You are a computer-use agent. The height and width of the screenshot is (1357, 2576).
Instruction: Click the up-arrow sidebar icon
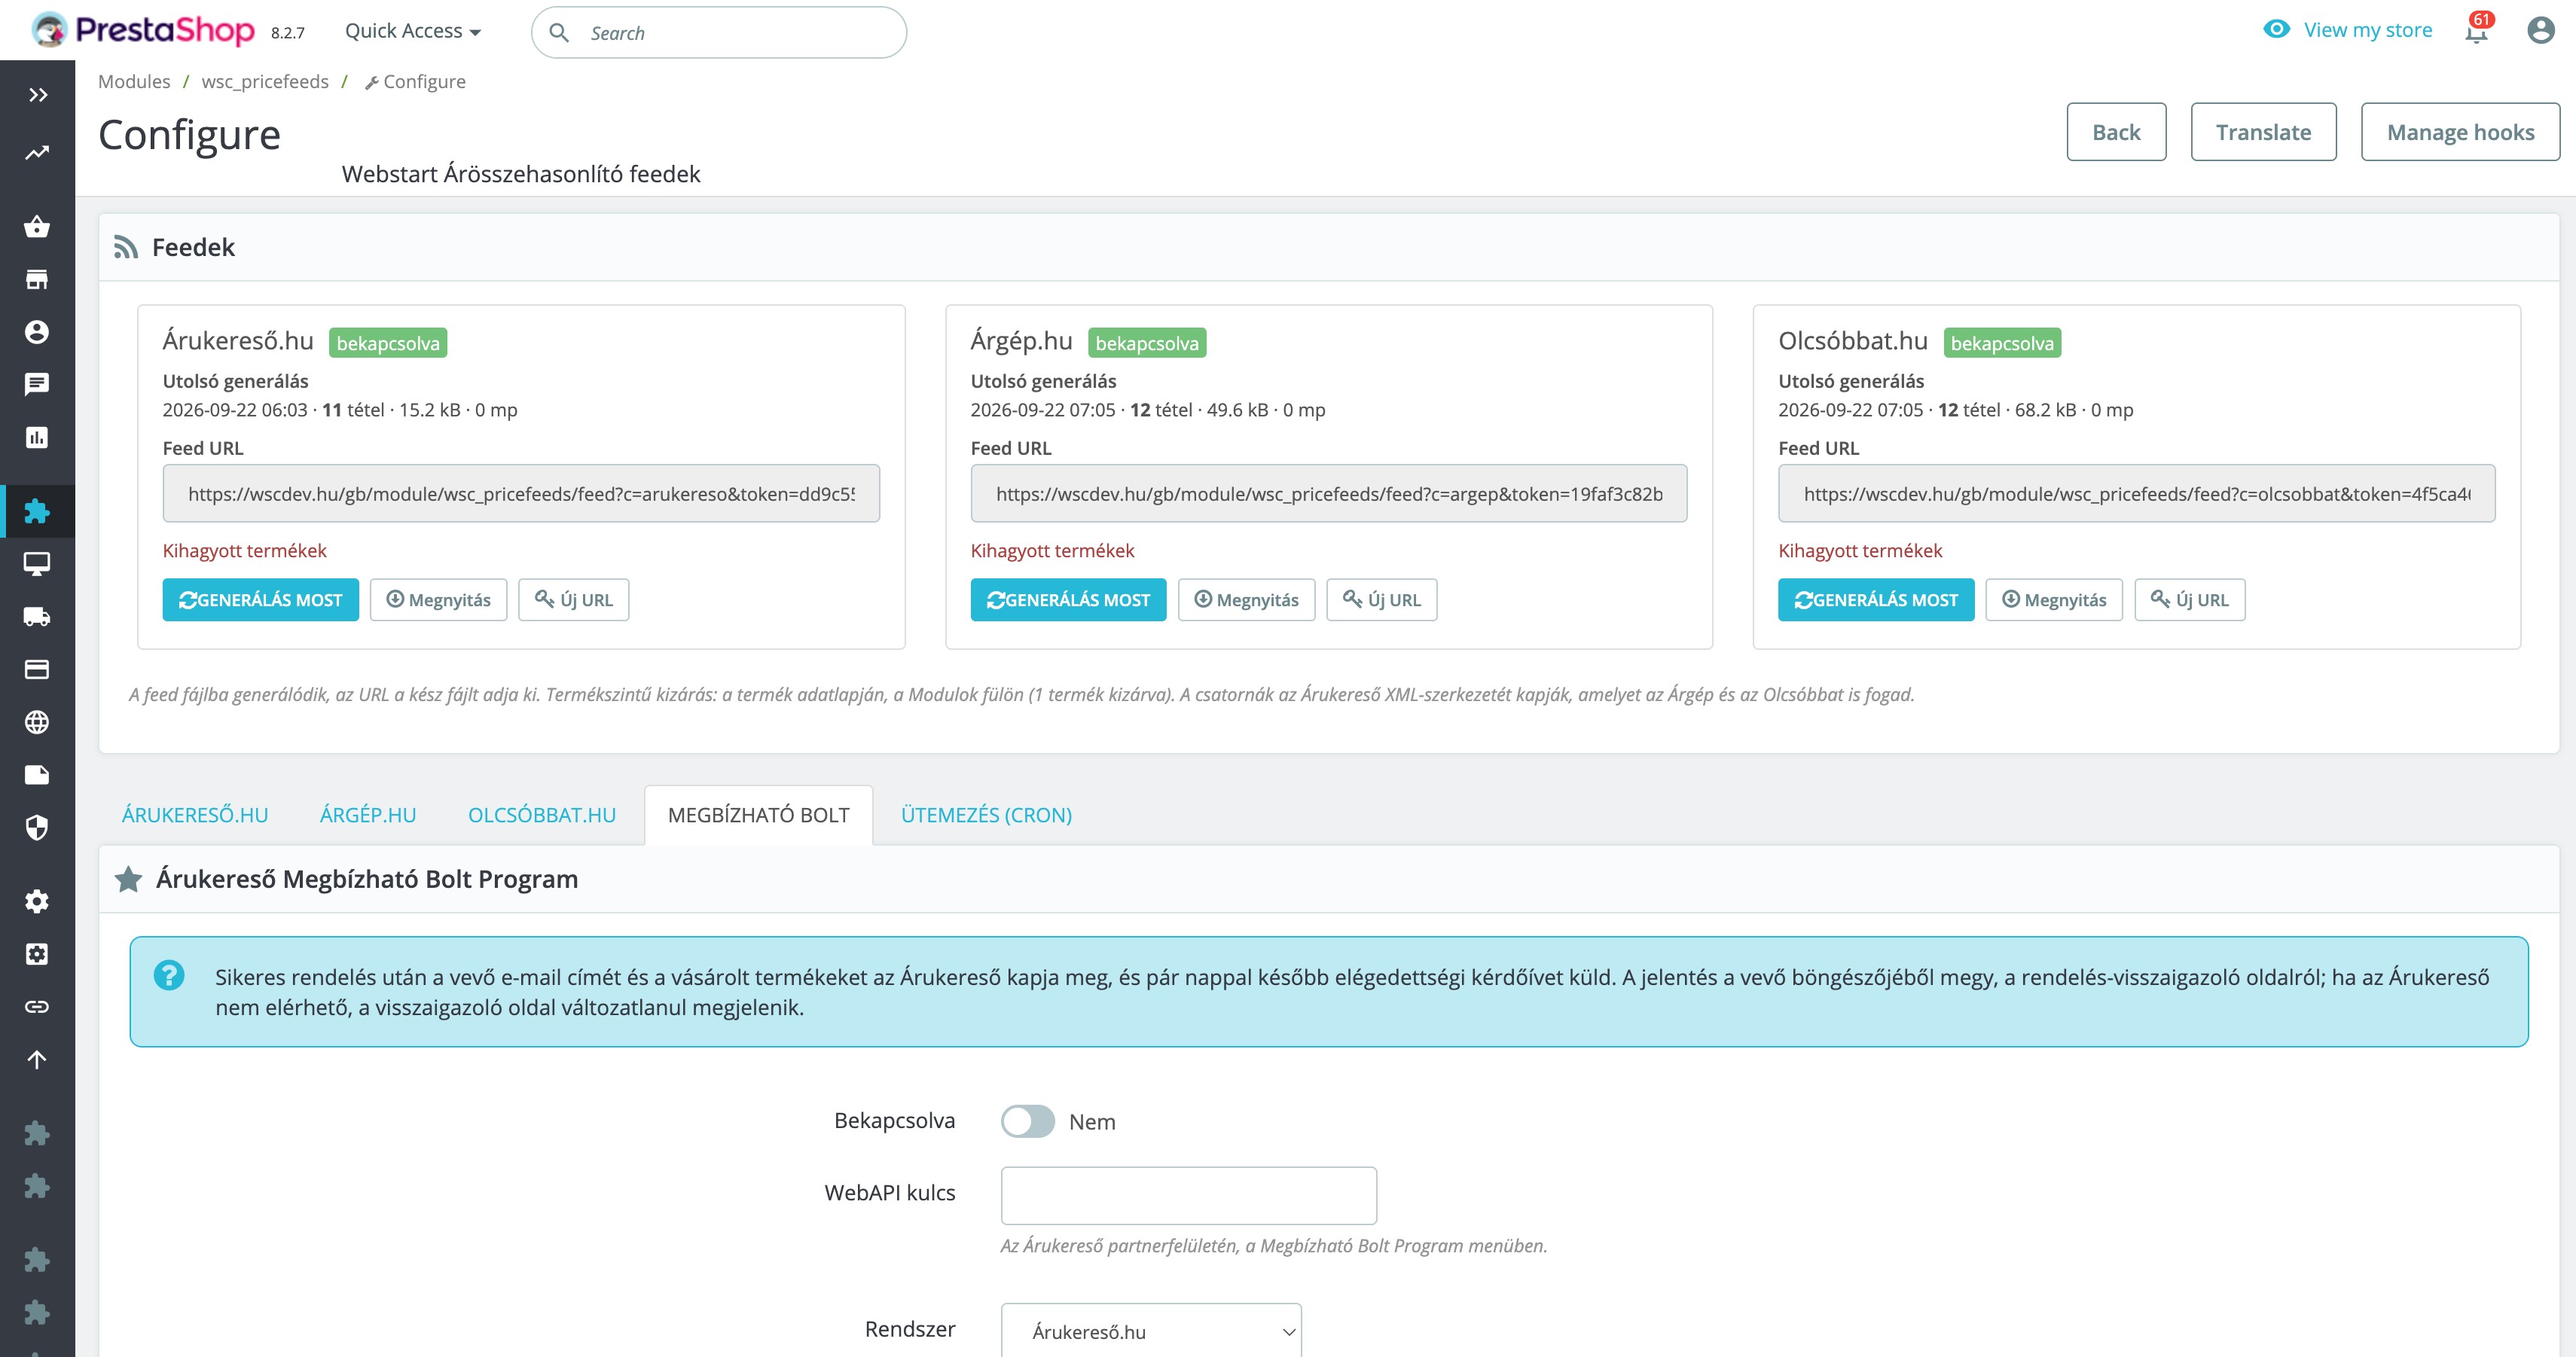point(37,1059)
